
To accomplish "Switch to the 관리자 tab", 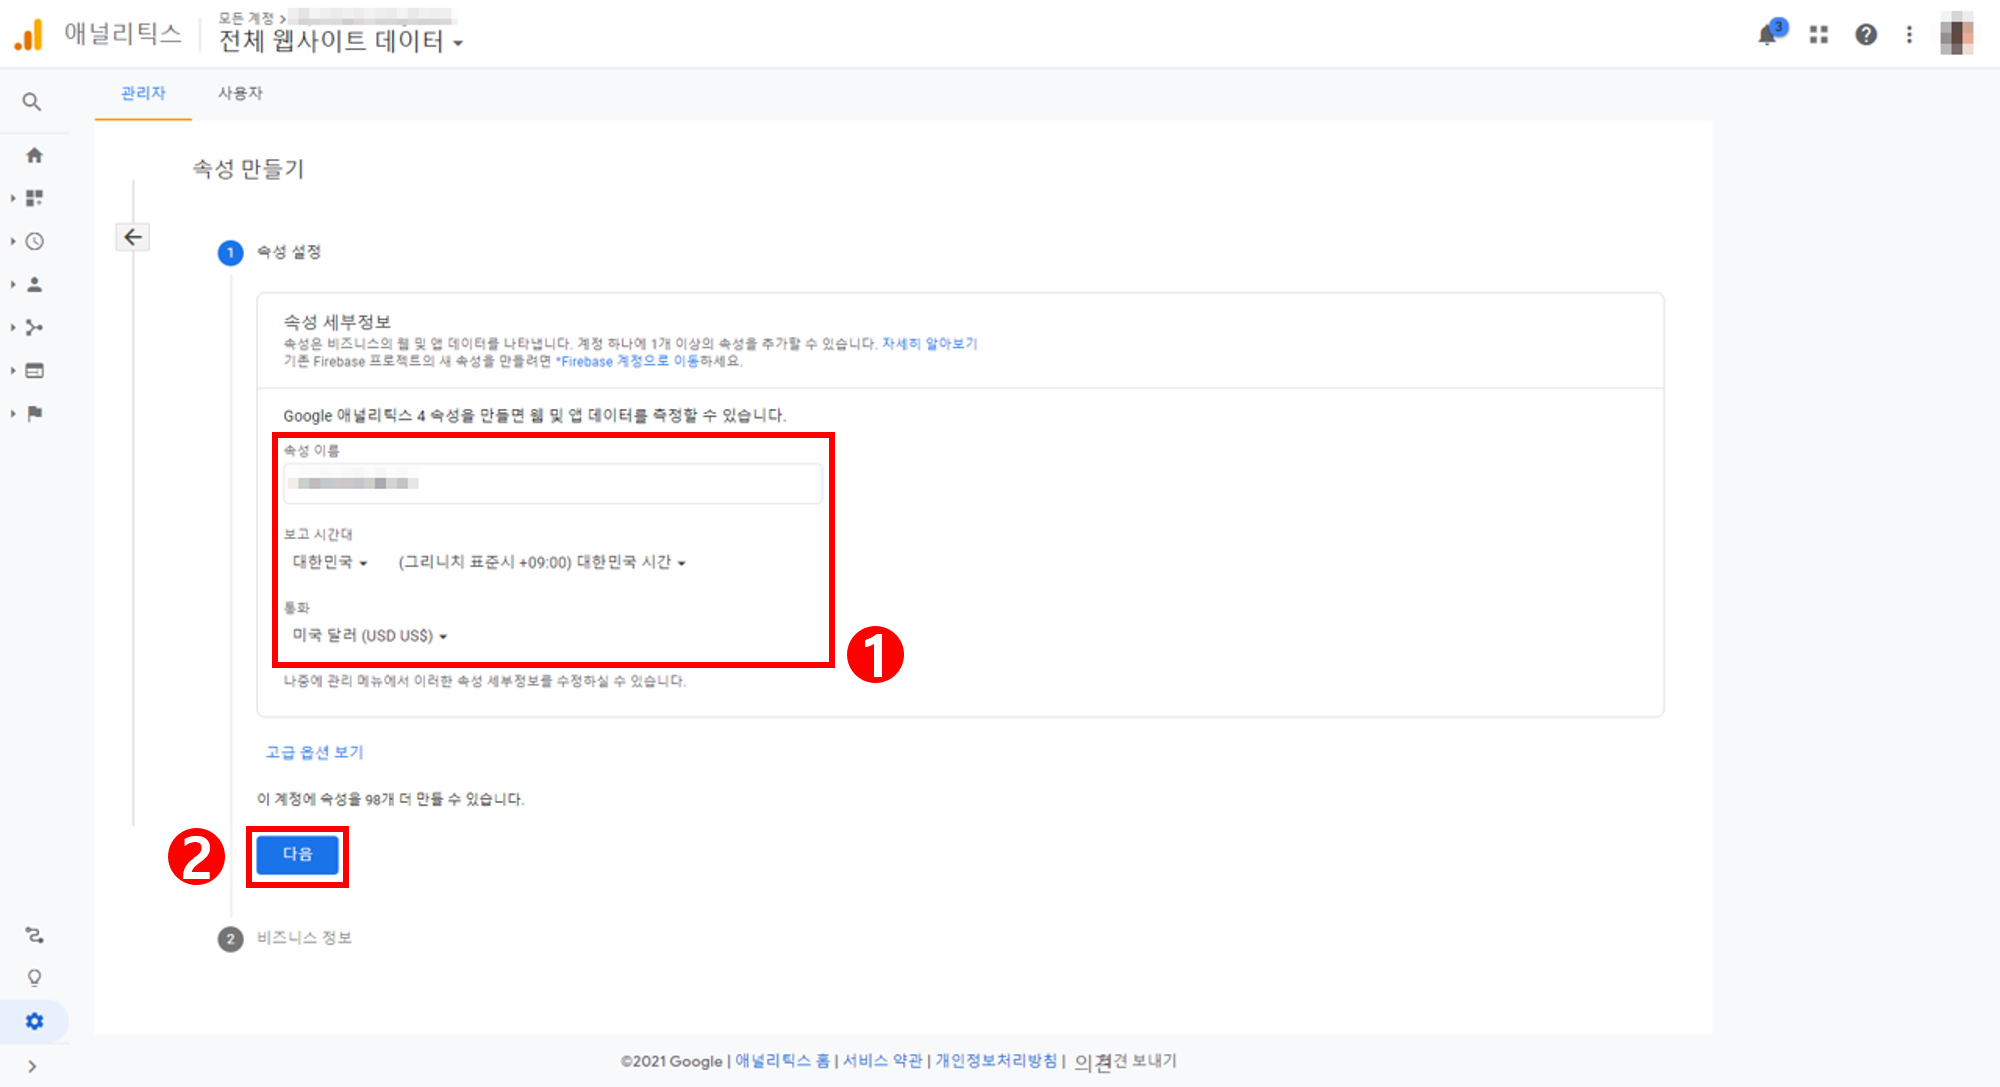I will click(143, 93).
